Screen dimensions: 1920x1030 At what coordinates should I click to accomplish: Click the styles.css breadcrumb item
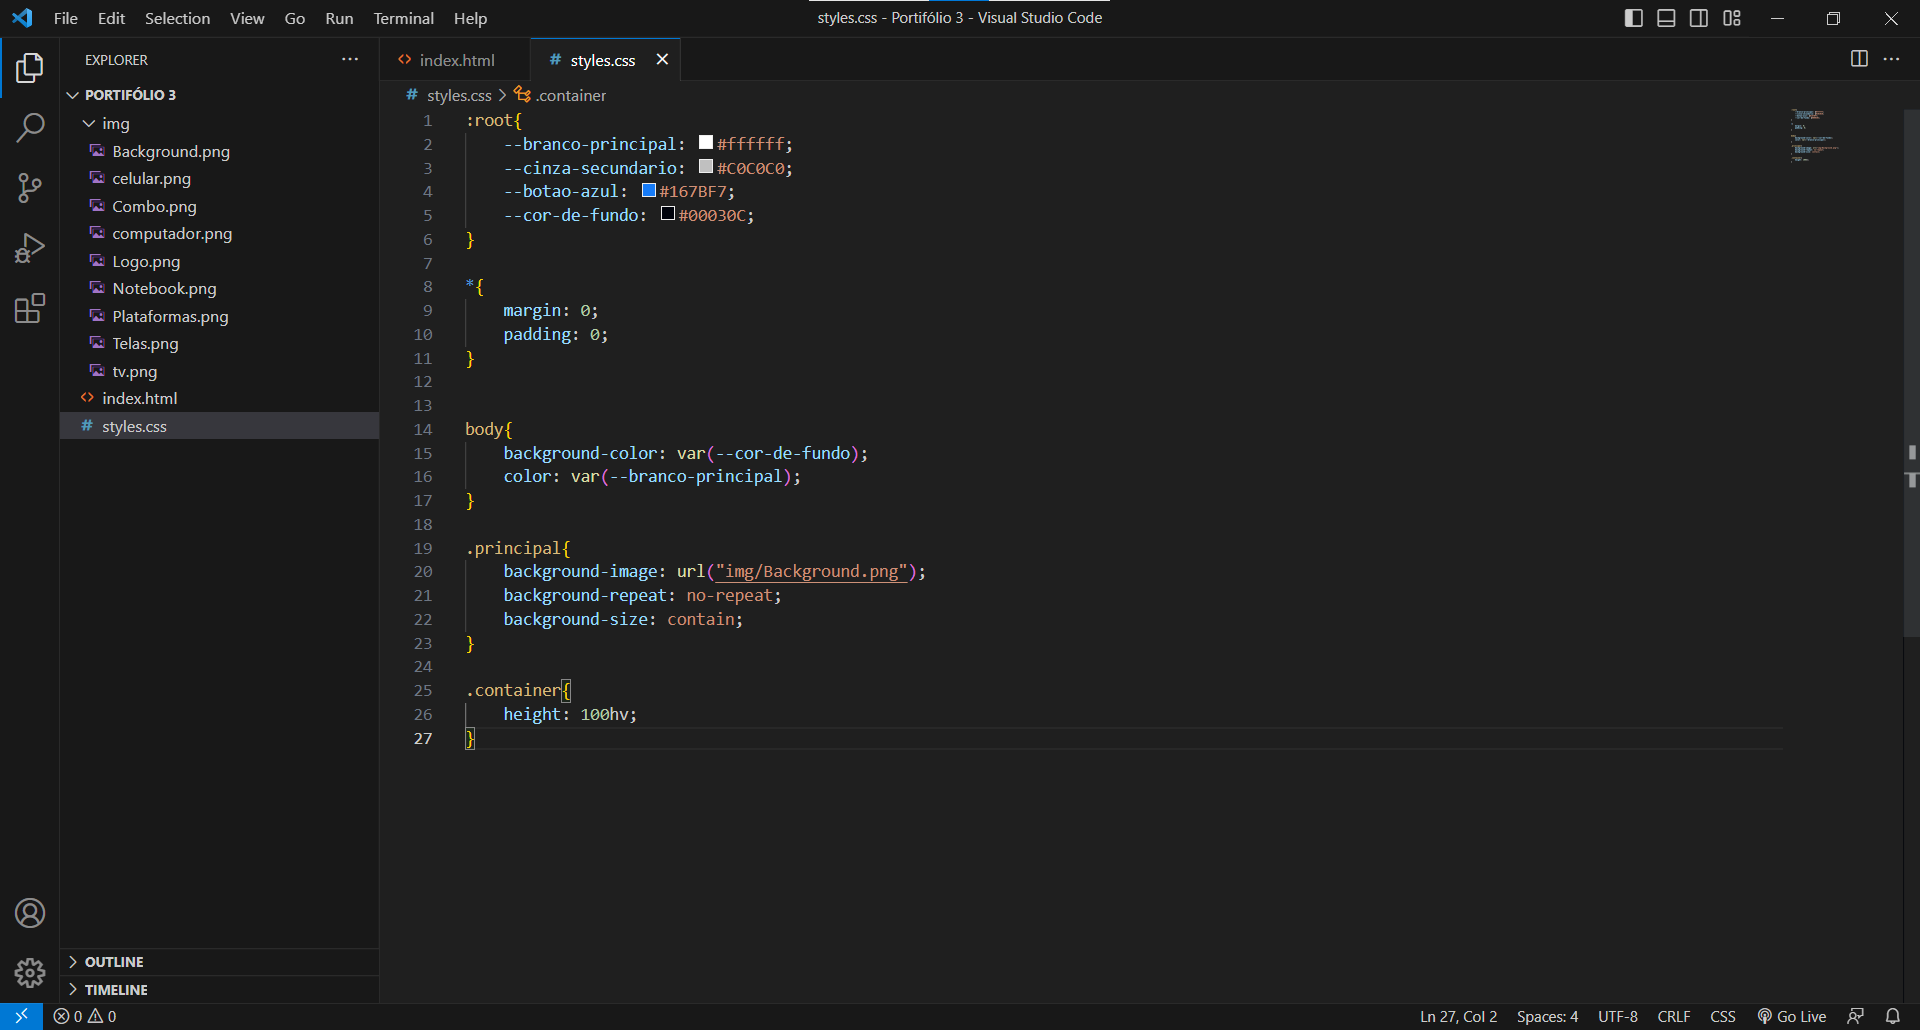pyautogui.click(x=449, y=95)
